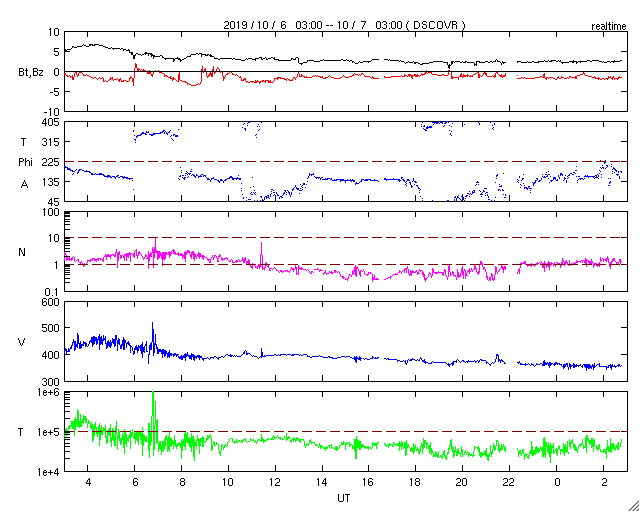640x512 pixels.
Task: Click the '2' hour tick on UT axis
Action: coord(603,482)
